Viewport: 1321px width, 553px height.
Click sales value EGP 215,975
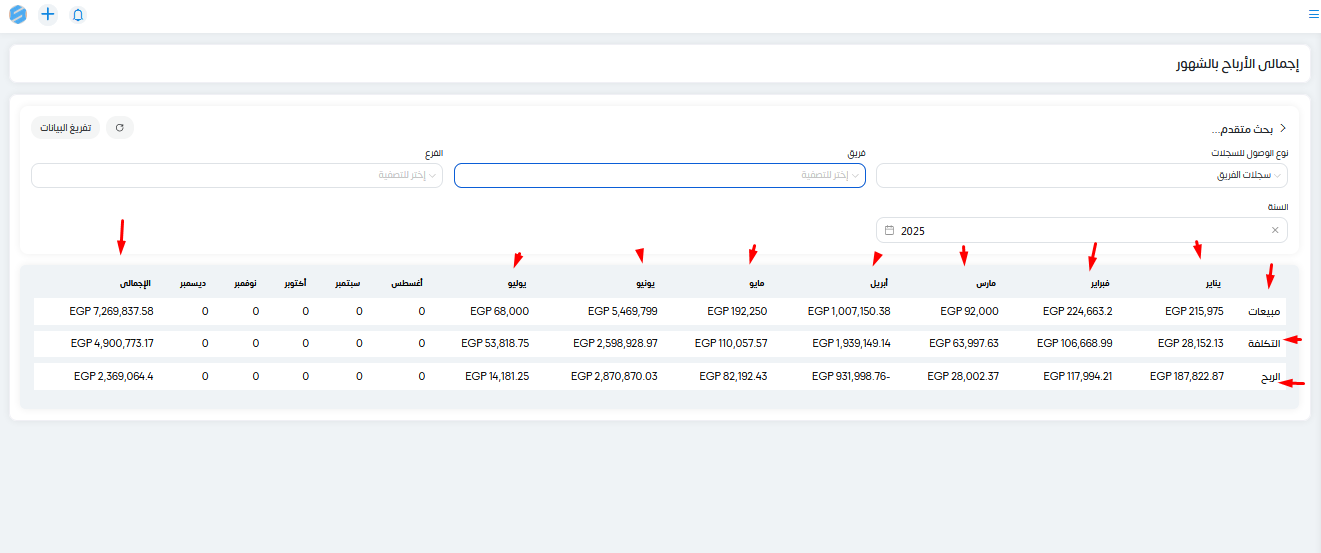click(x=1194, y=311)
